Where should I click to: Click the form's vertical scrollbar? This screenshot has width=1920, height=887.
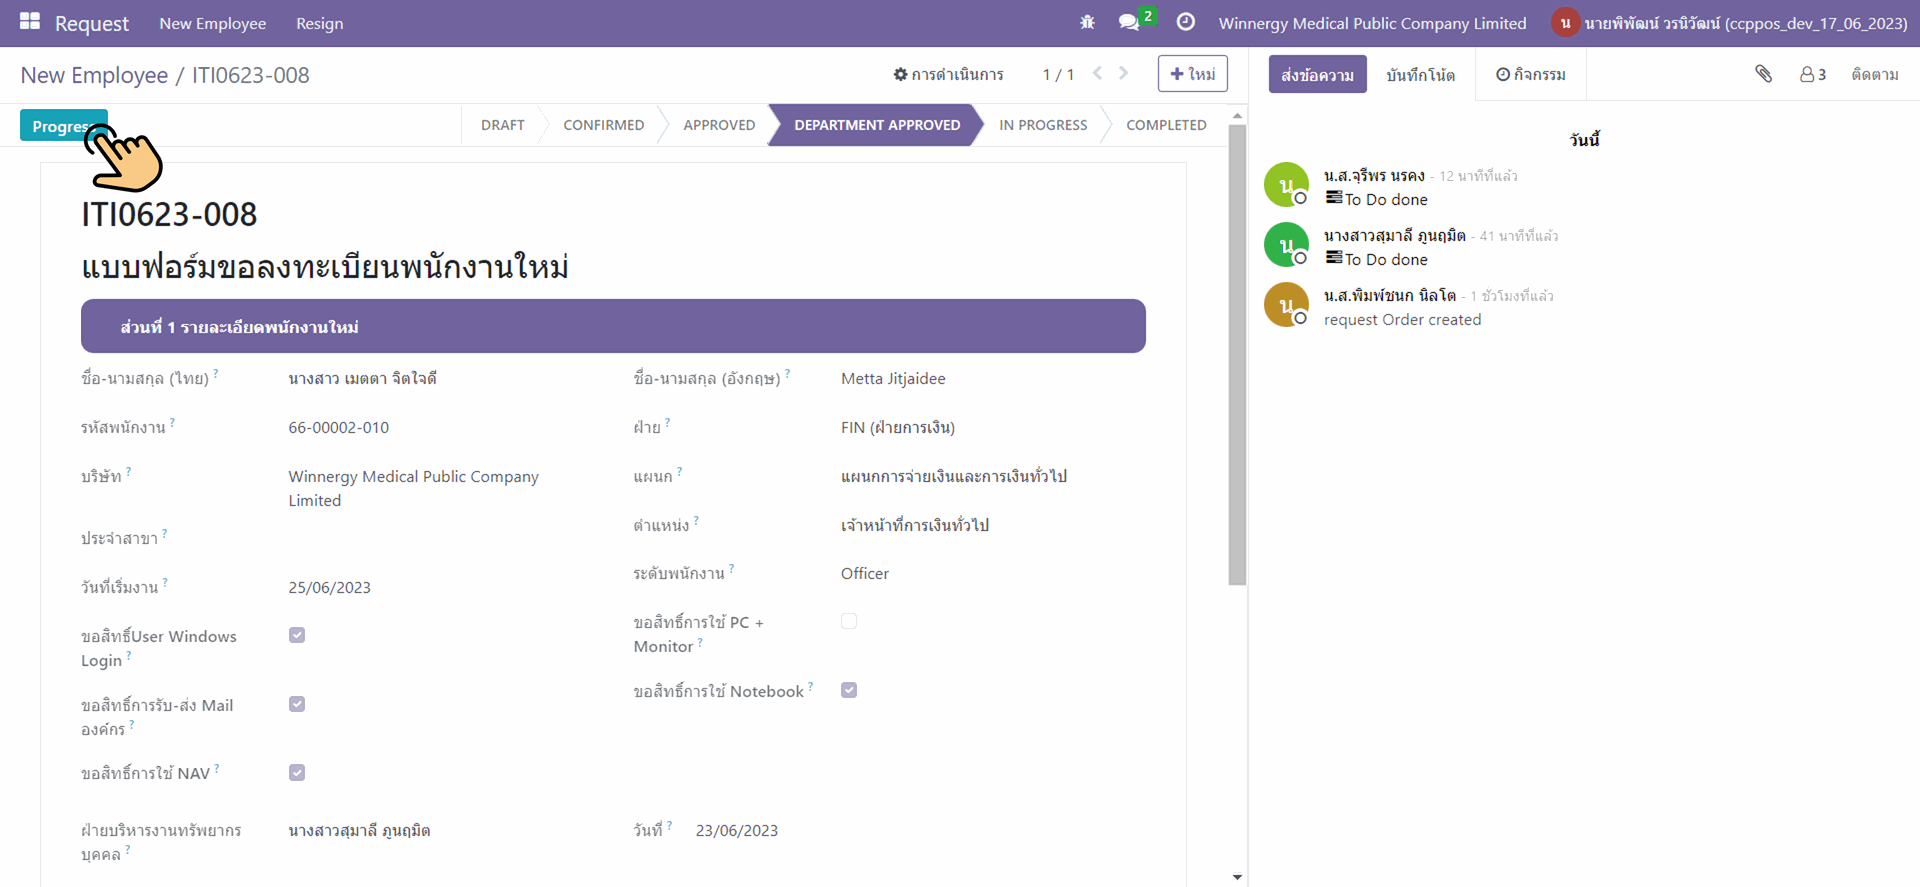[1237, 350]
